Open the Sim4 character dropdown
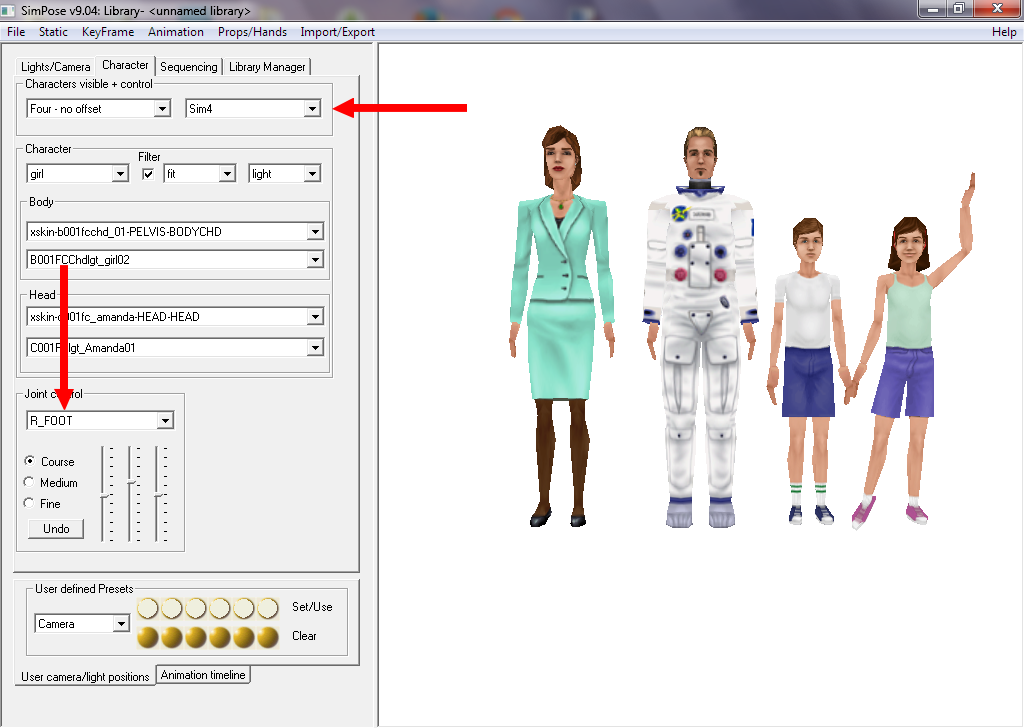 coord(312,109)
